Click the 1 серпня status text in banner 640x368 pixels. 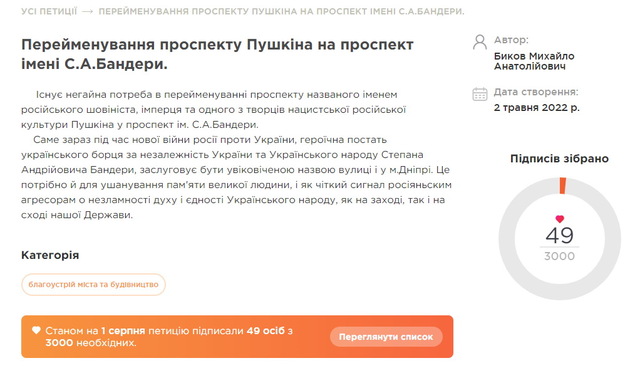tap(123, 331)
